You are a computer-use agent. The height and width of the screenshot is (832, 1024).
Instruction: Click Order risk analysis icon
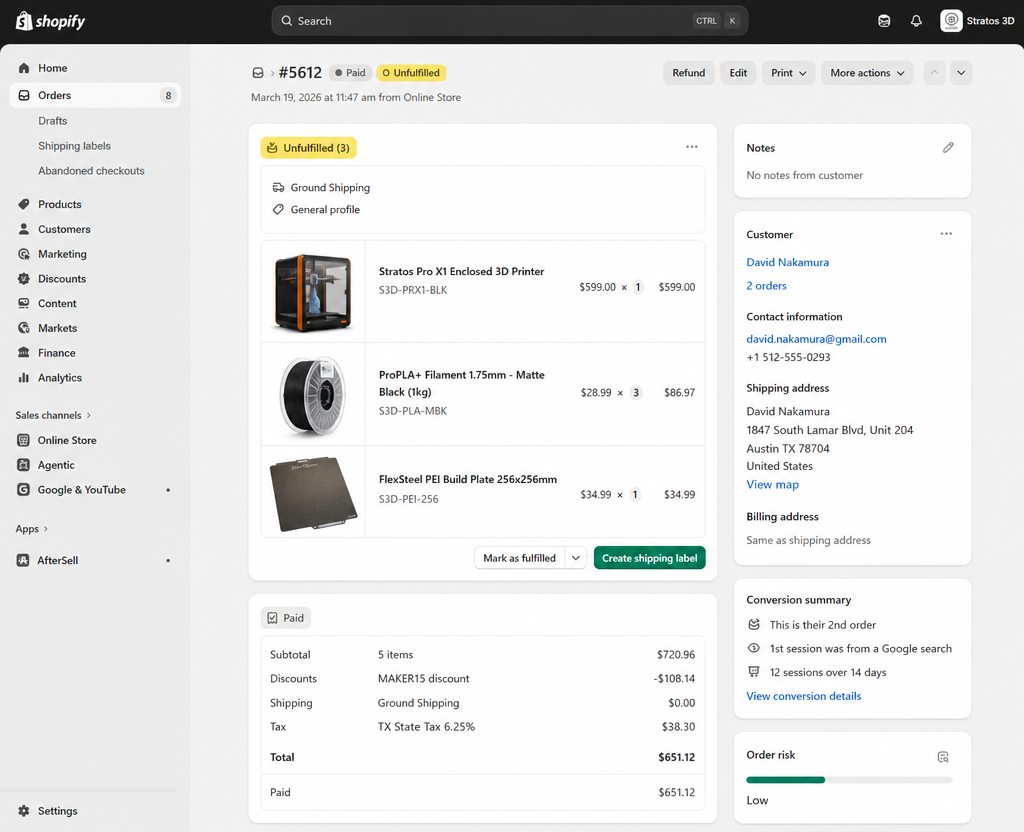coord(943,757)
